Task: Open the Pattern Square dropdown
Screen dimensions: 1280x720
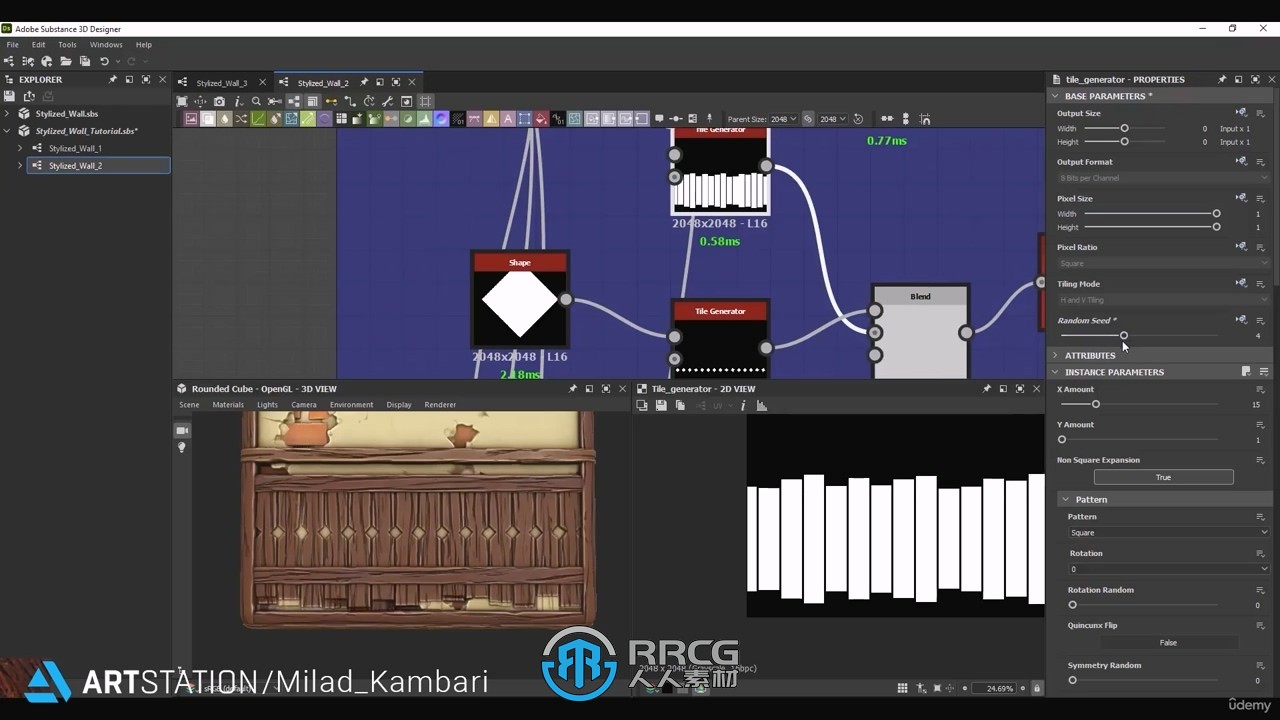Action: click(1168, 532)
